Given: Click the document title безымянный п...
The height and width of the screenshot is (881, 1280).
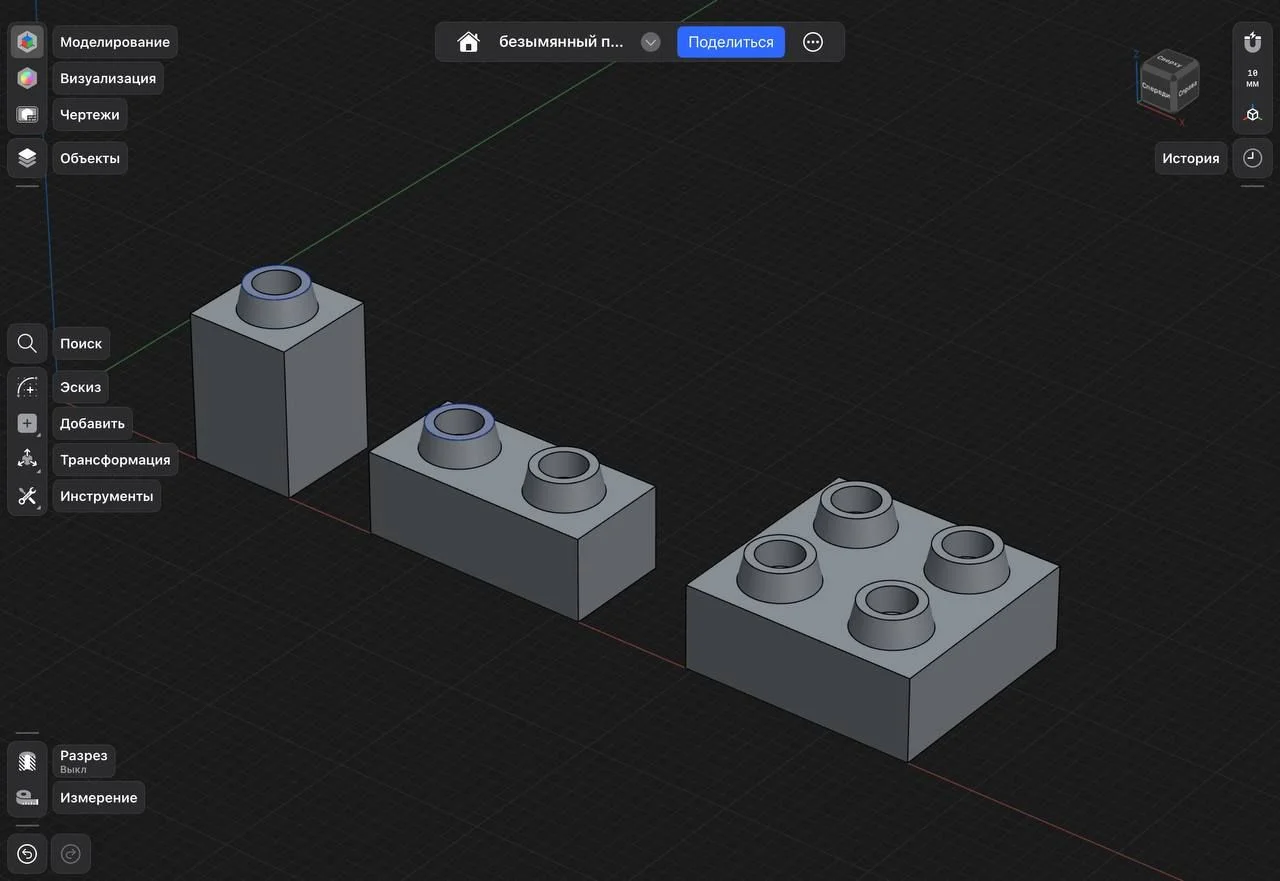Looking at the screenshot, I should [561, 42].
